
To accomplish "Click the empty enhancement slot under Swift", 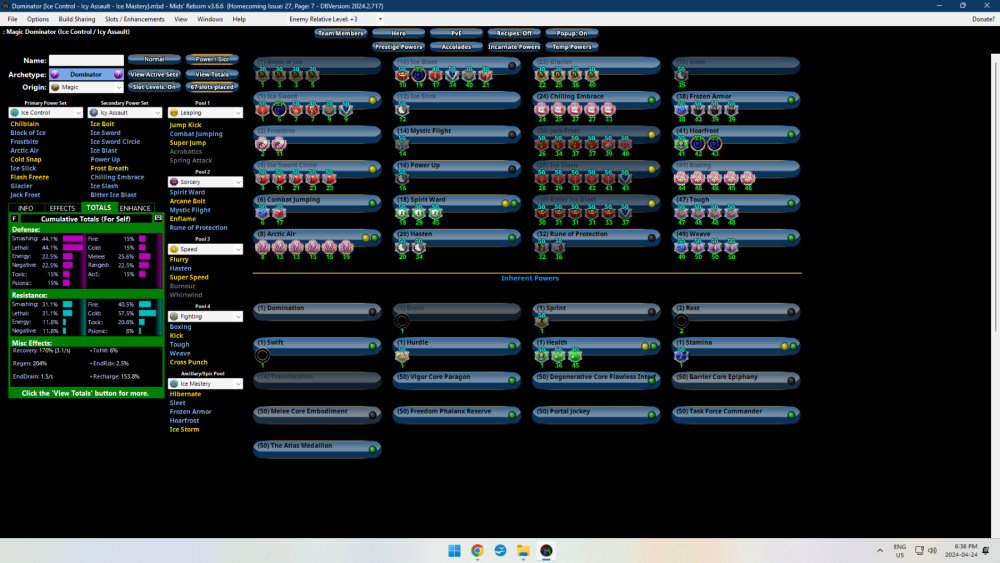I will [x=263, y=355].
